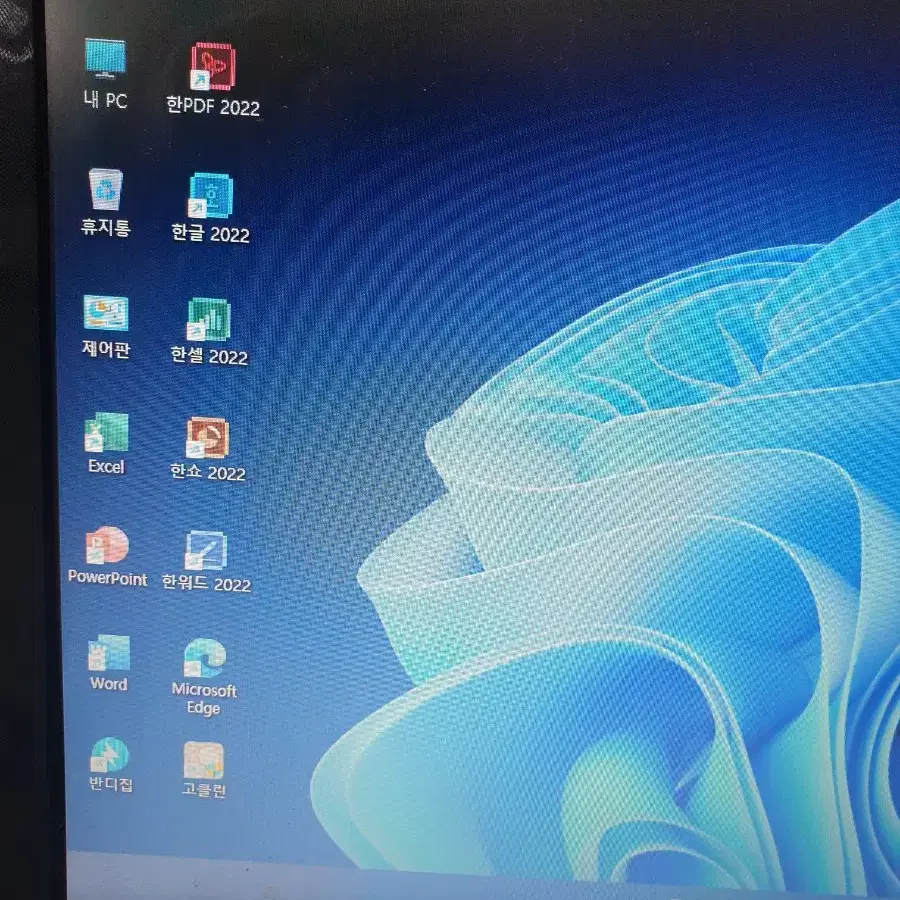Select the 한PDF 2022 shortcut icon
This screenshot has width=900, height=900.
coord(213,67)
